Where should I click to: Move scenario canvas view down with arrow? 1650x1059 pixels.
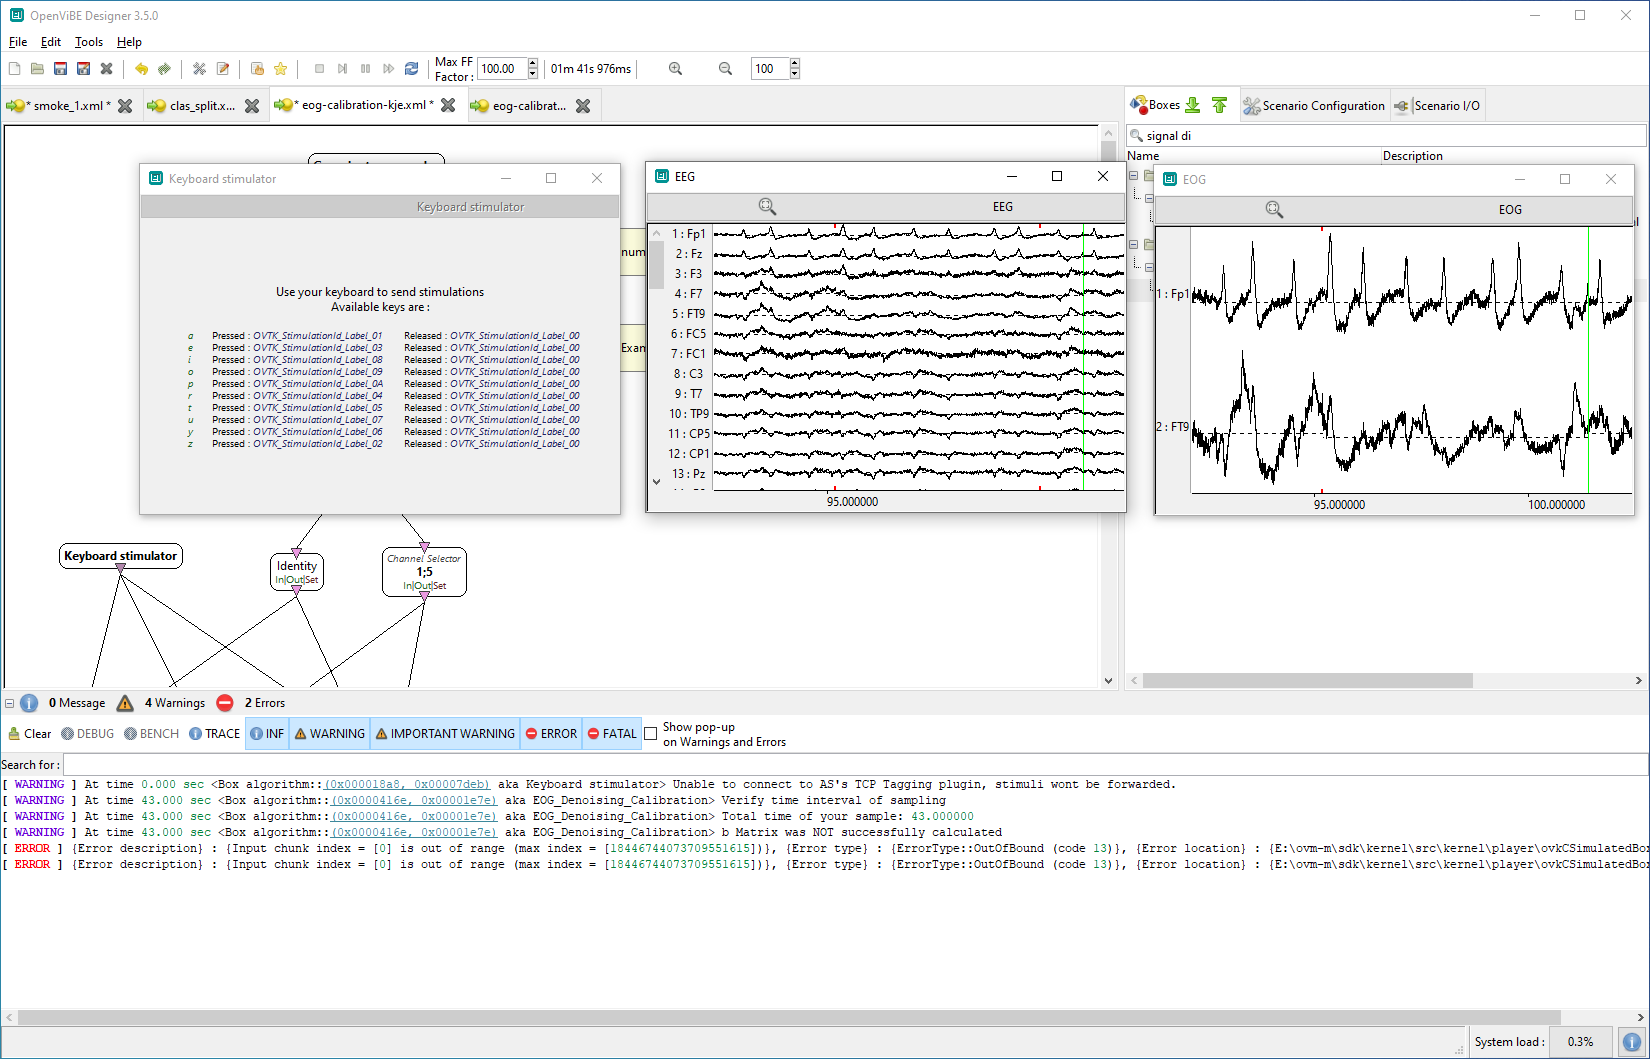point(1108,681)
